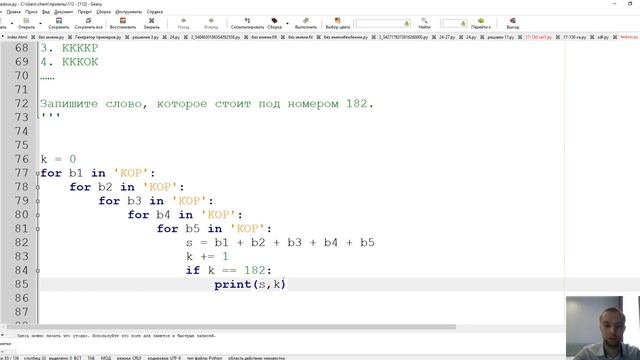Click the horizontal scrollbar of editor

click(x=231, y=327)
